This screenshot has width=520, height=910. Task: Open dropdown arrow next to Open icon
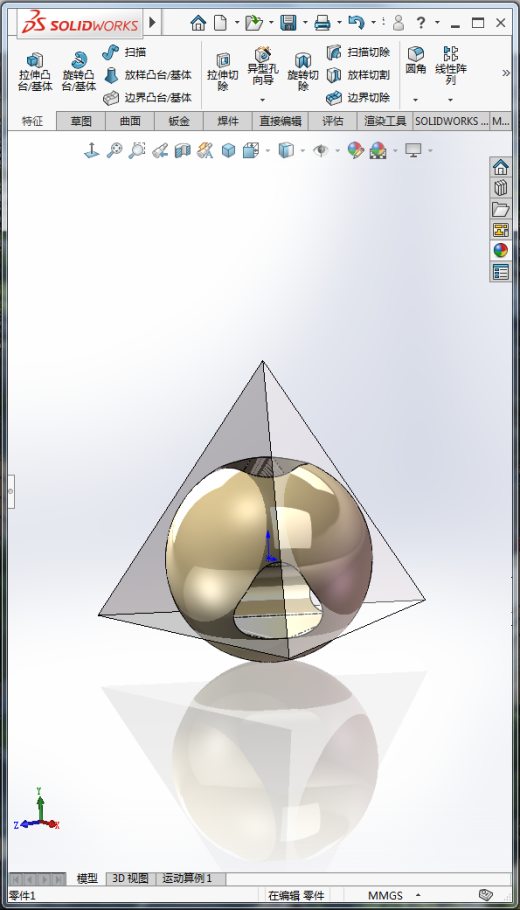click(x=271, y=23)
